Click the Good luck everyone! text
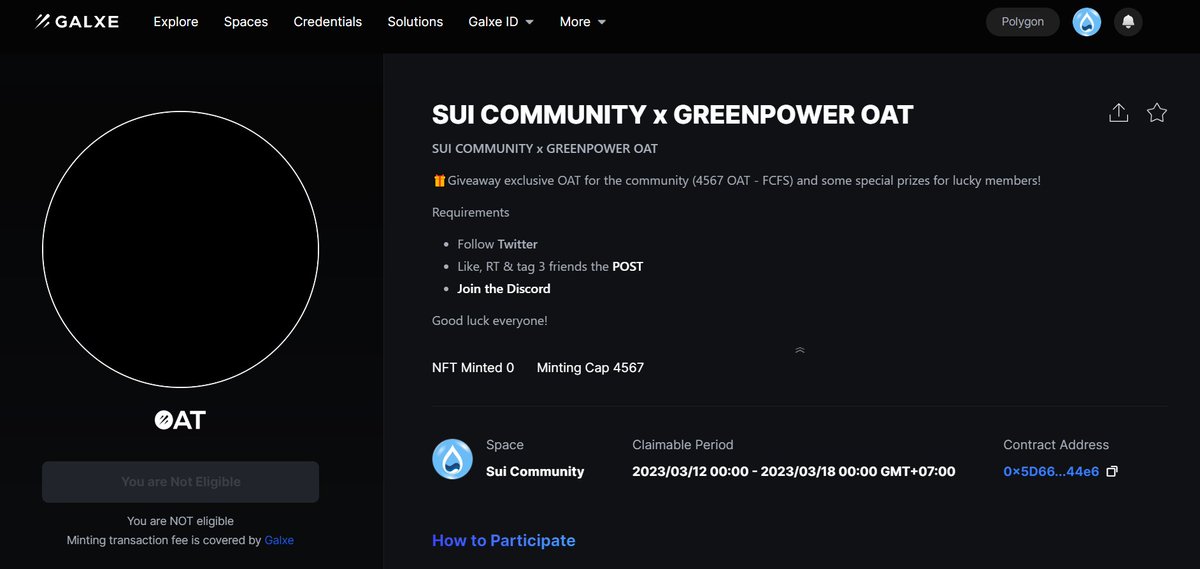 (x=490, y=321)
